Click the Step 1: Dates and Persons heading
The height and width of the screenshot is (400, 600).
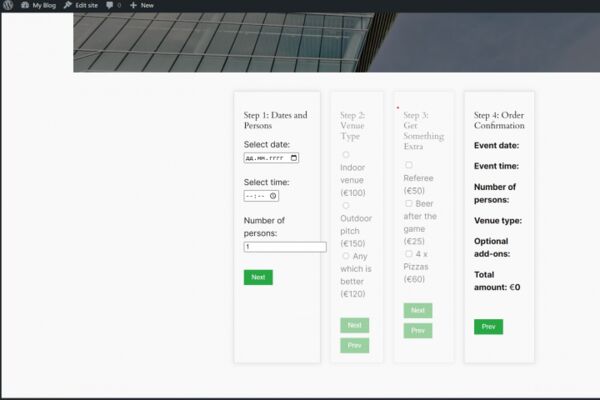coord(276,120)
